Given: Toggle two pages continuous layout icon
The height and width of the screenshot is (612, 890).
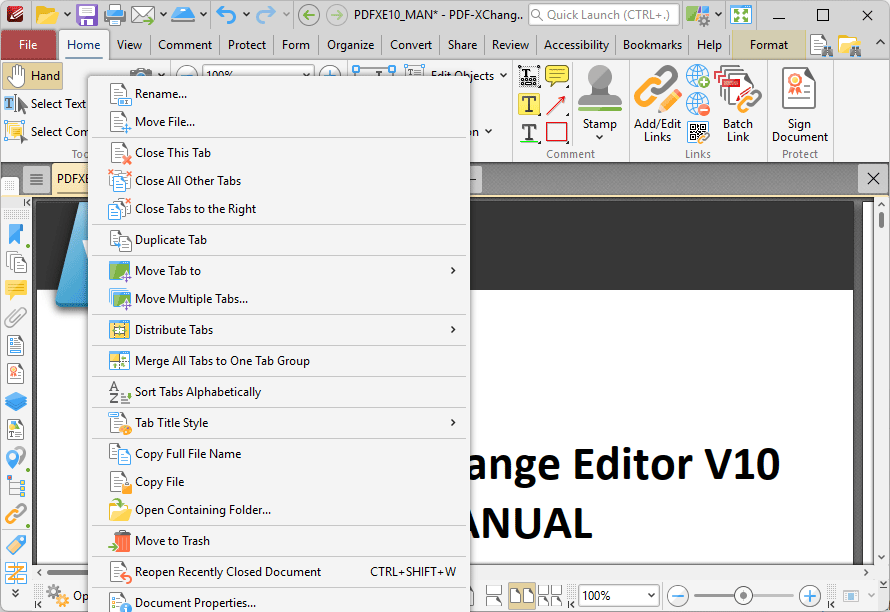Looking at the screenshot, I should (549, 596).
